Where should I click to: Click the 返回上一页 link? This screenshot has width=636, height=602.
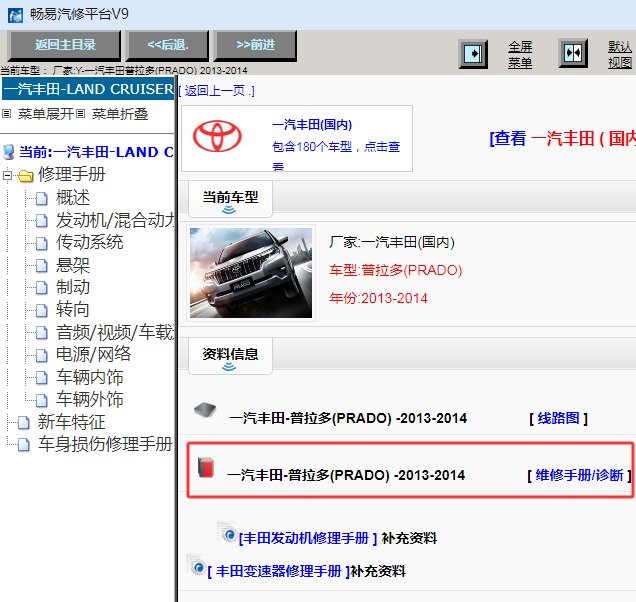(217, 91)
